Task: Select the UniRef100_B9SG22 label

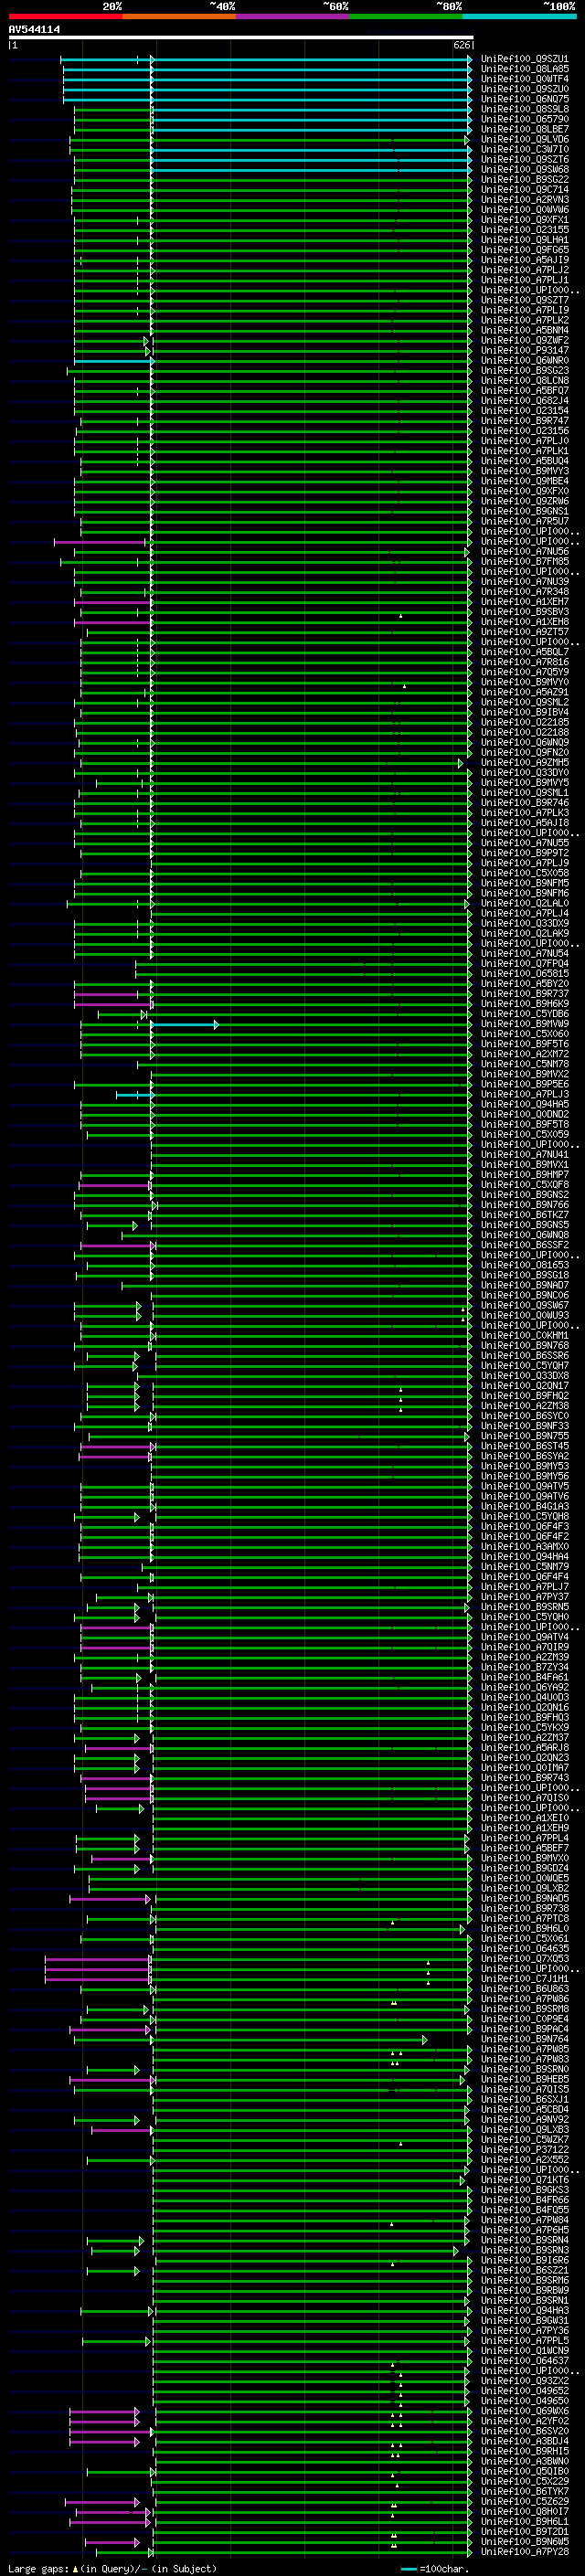Action: click(x=524, y=179)
